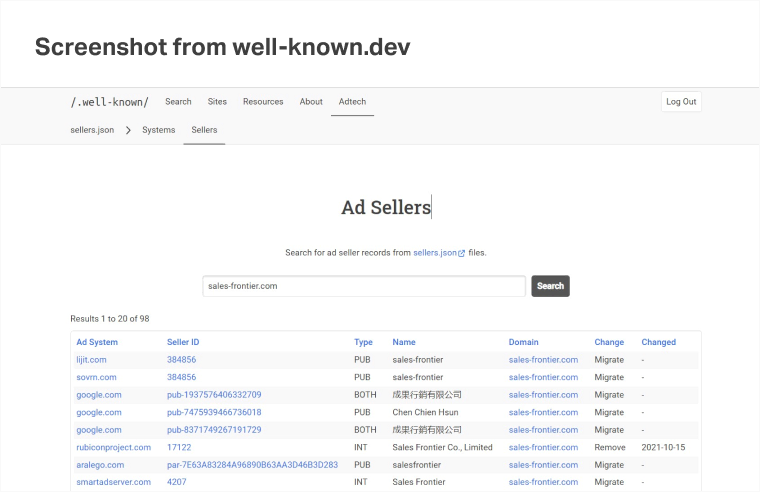
Task: Open seller ID 17122
Action: 179,447
